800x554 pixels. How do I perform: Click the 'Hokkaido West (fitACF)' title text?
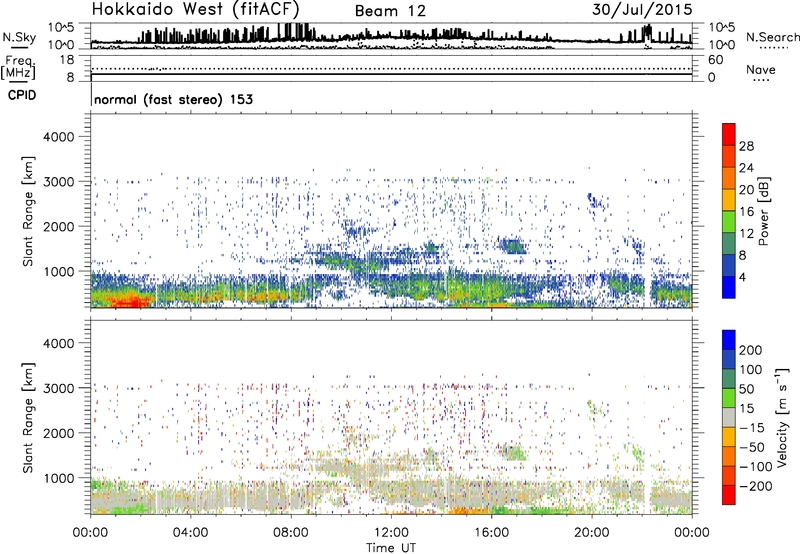point(195,10)
